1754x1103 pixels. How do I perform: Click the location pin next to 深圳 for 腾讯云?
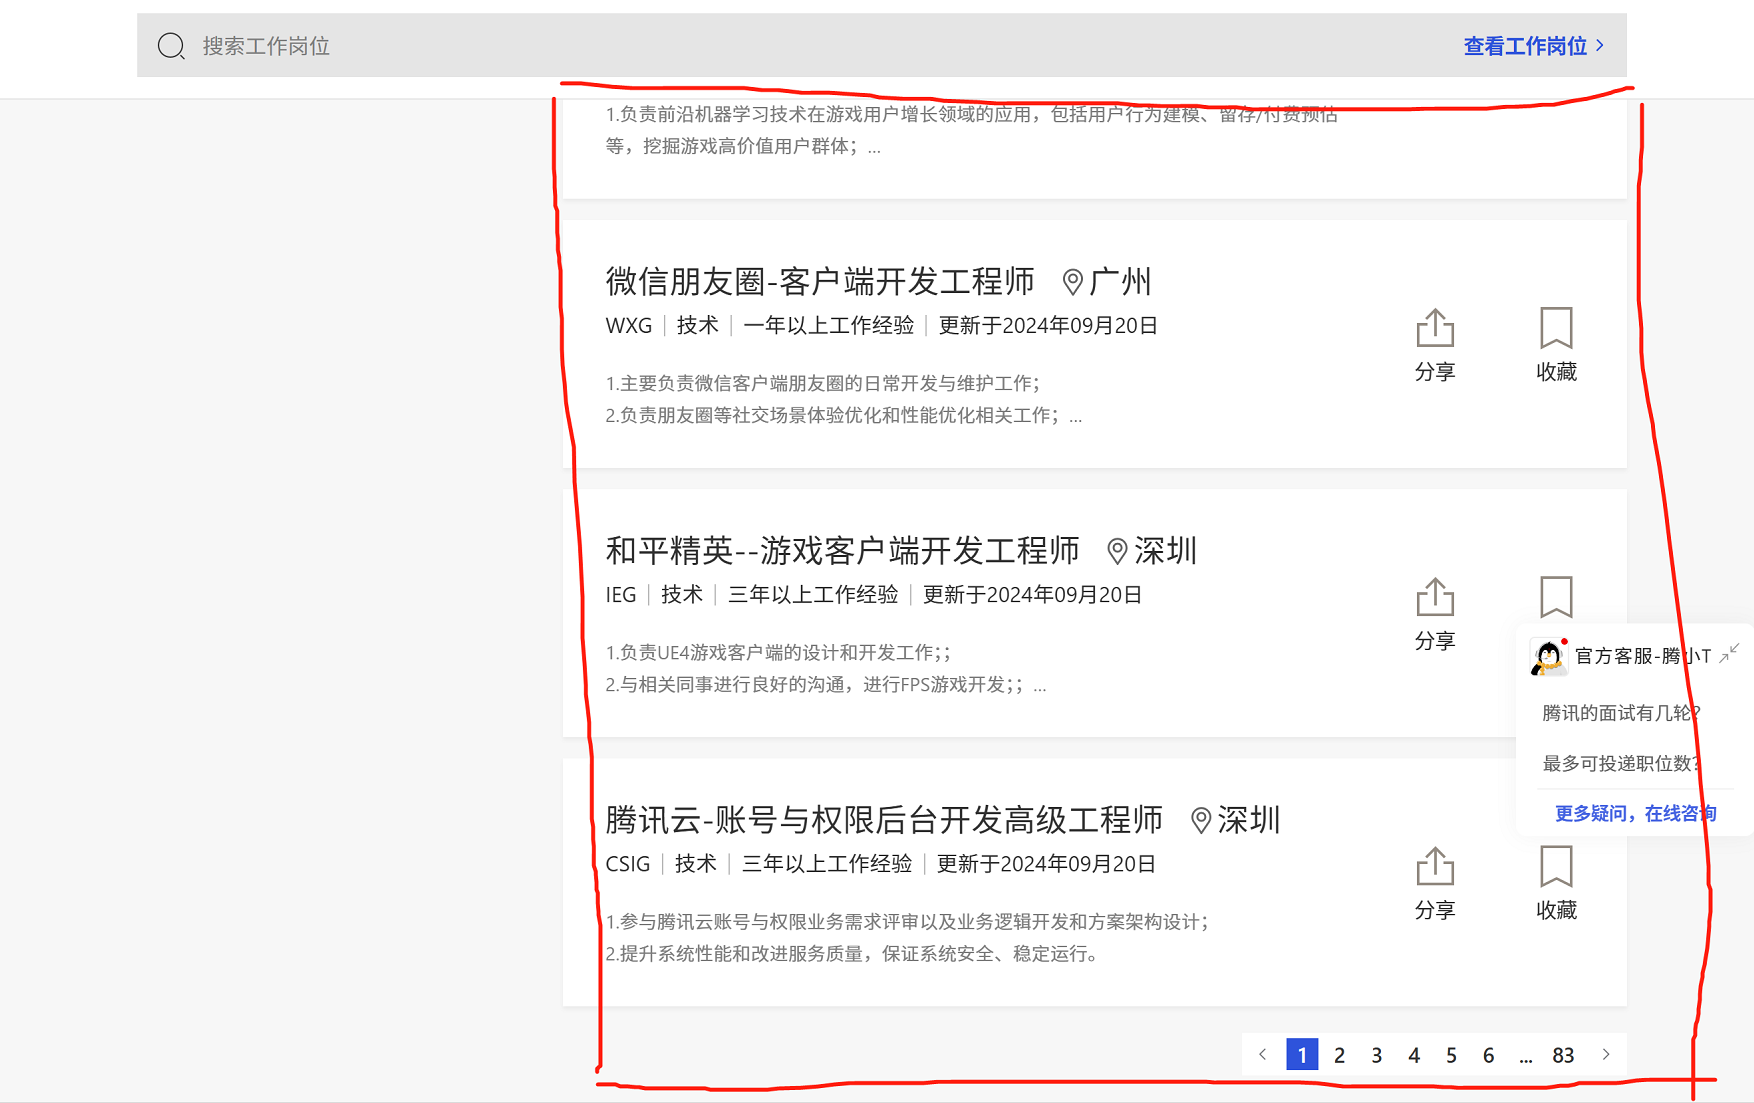[1201, 821]
